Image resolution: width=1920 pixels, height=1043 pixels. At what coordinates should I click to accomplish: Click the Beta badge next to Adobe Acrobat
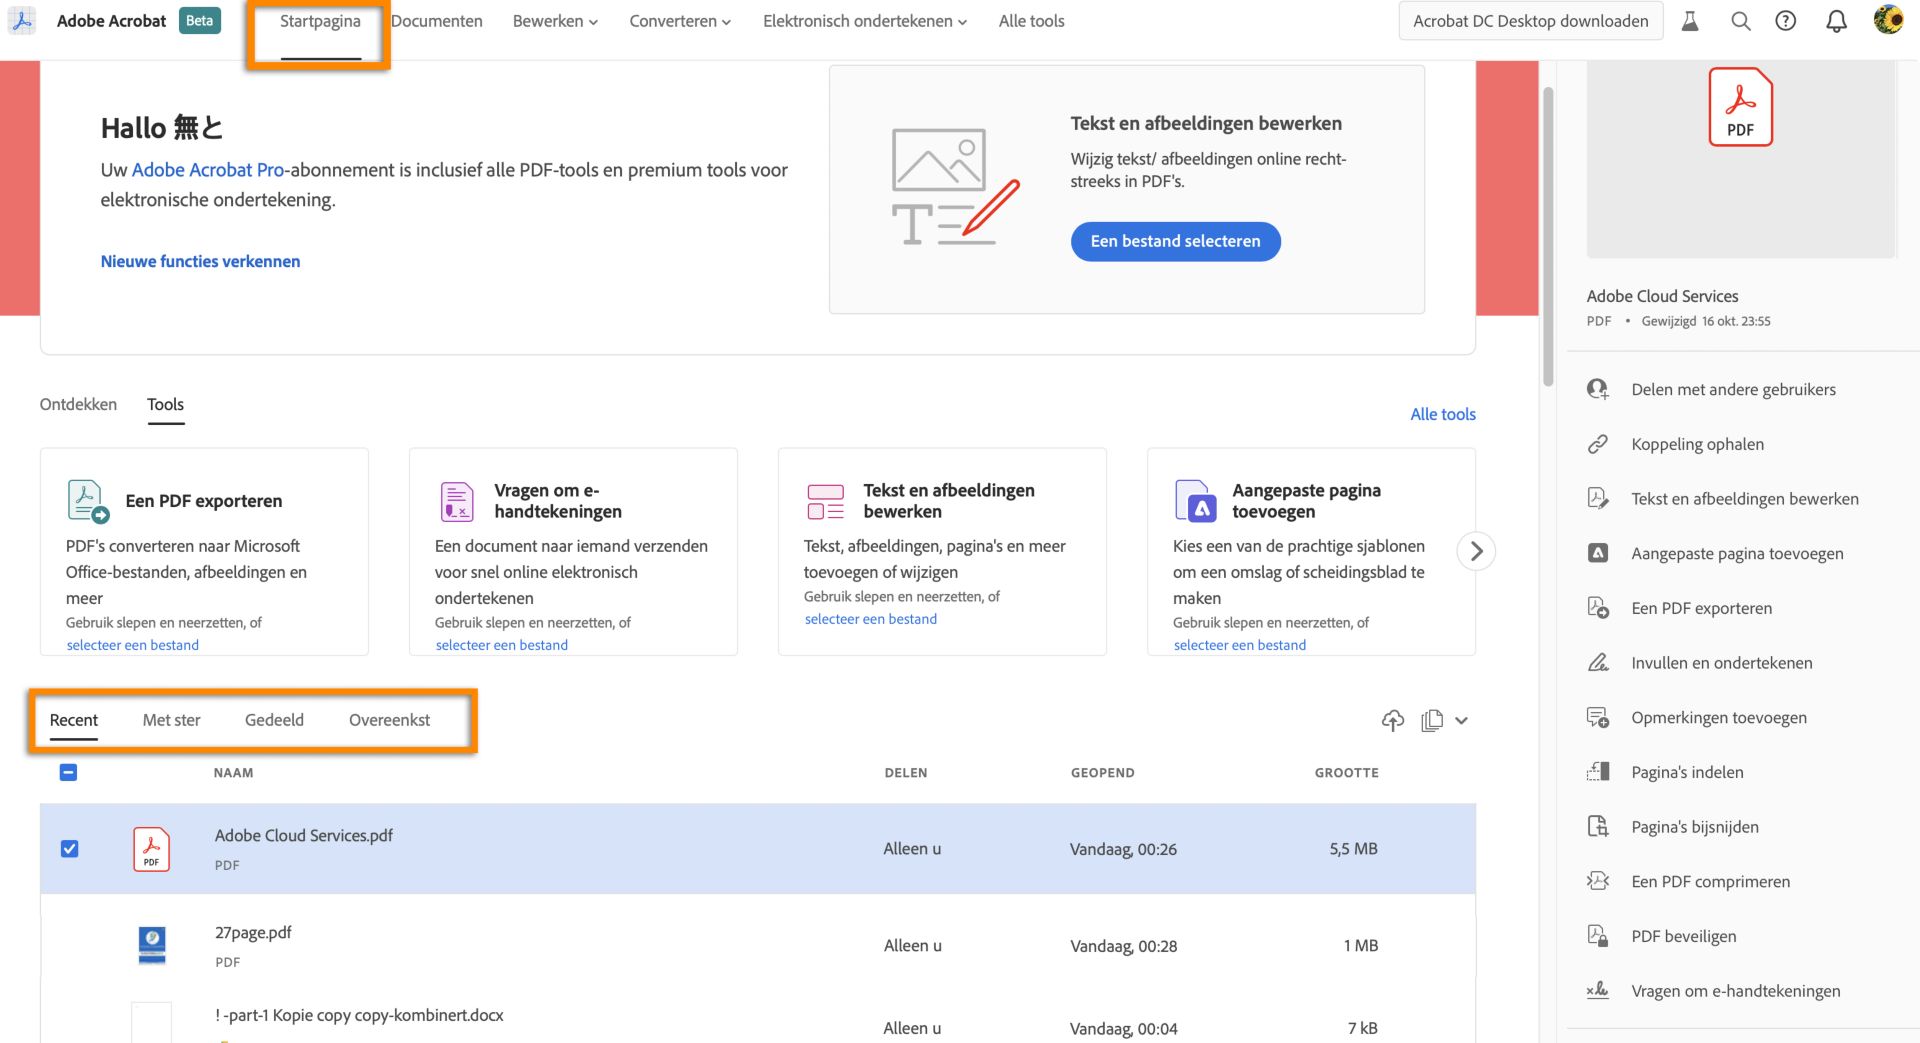(x=200, y=21)
